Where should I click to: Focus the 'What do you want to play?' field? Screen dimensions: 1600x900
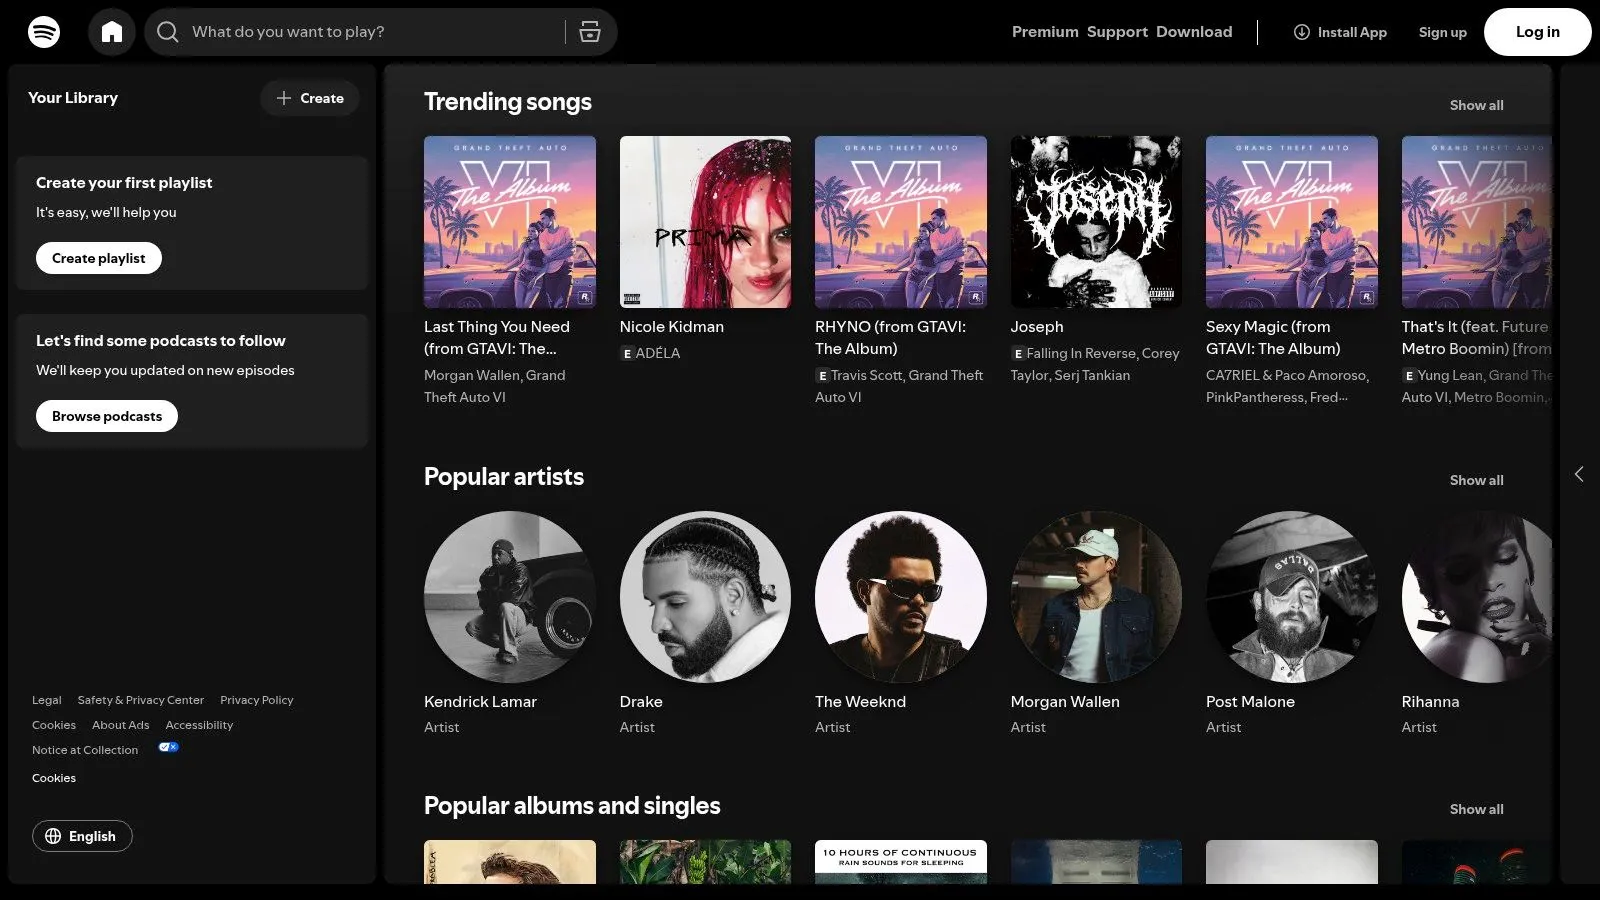[376, 32]
